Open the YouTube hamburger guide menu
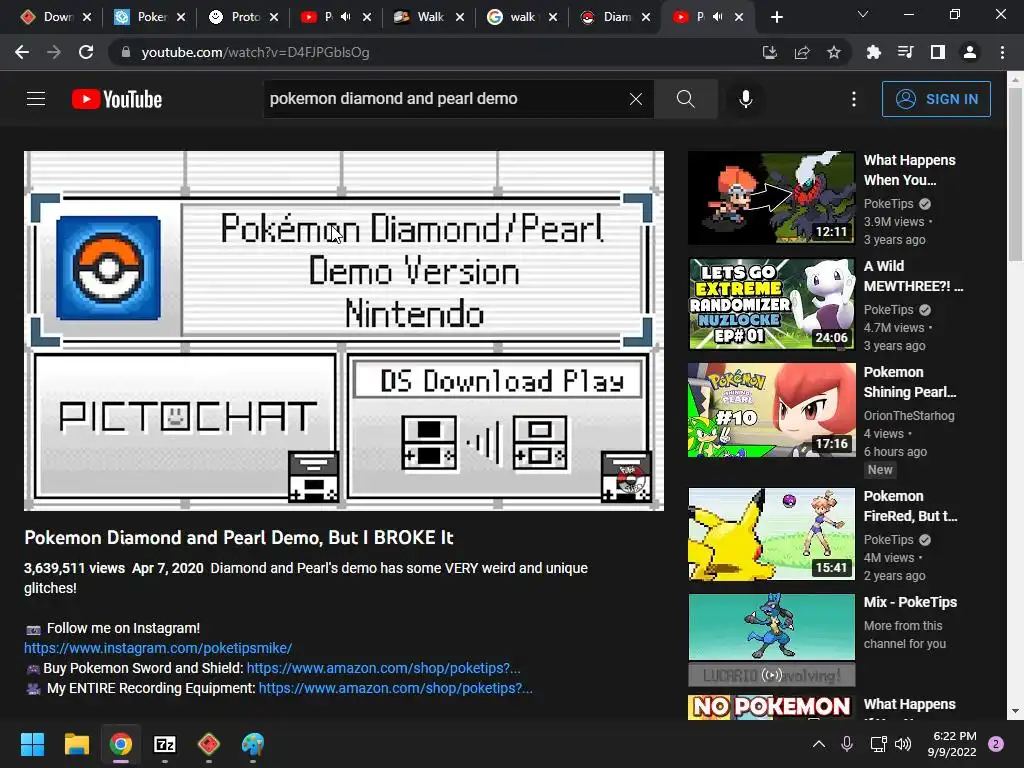1024x768 pixels. (x=36, y=99)
